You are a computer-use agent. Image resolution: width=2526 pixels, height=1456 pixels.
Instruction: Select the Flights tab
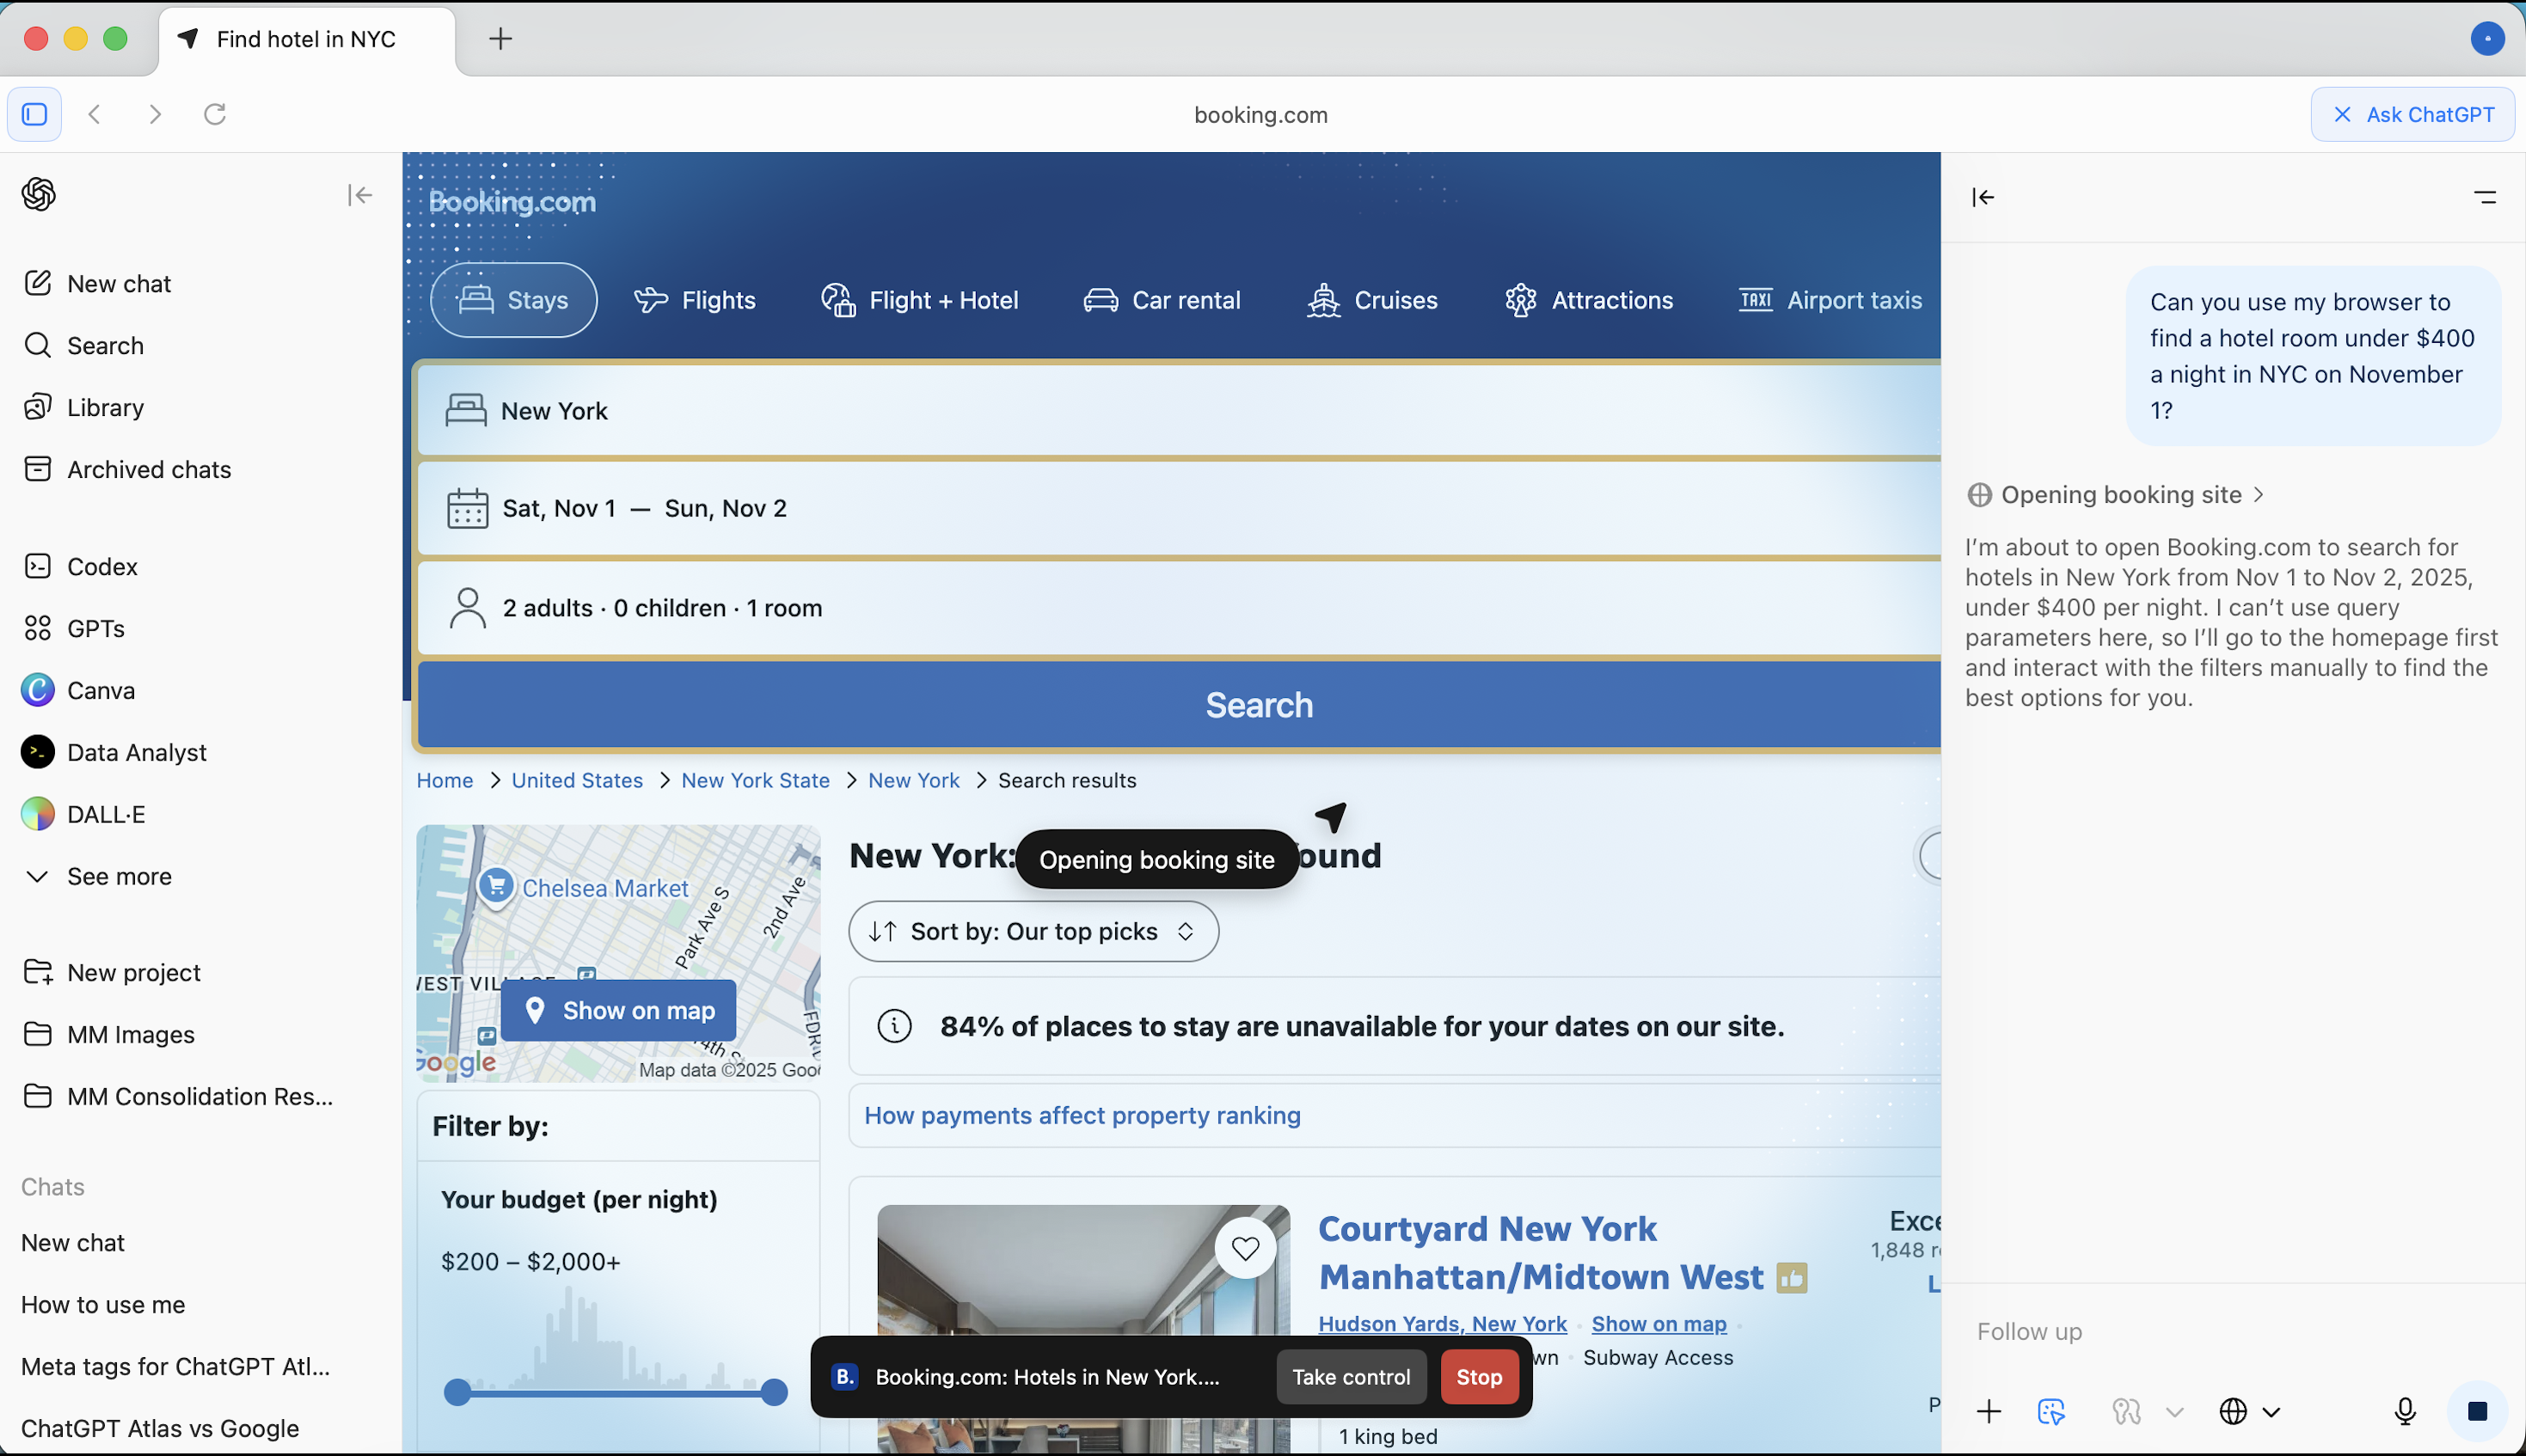pyautogui.click(x=695, y=300)
